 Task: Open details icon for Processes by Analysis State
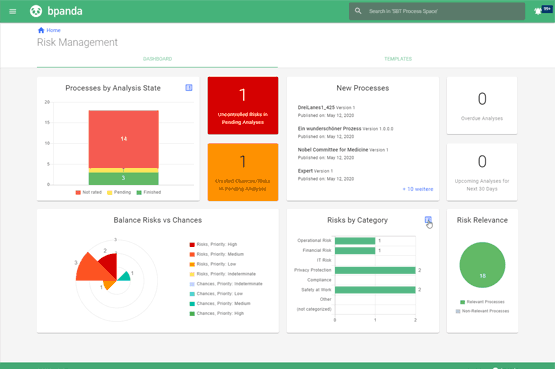click(x=189, y=87)
